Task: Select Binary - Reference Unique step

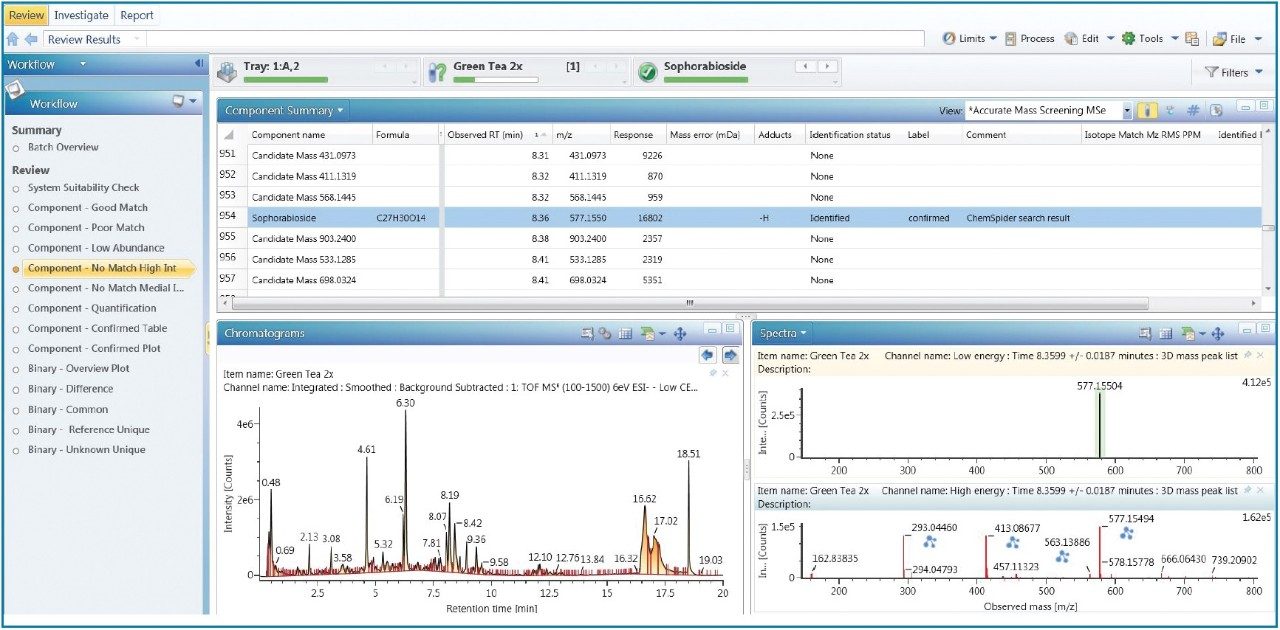Action: 89,429
